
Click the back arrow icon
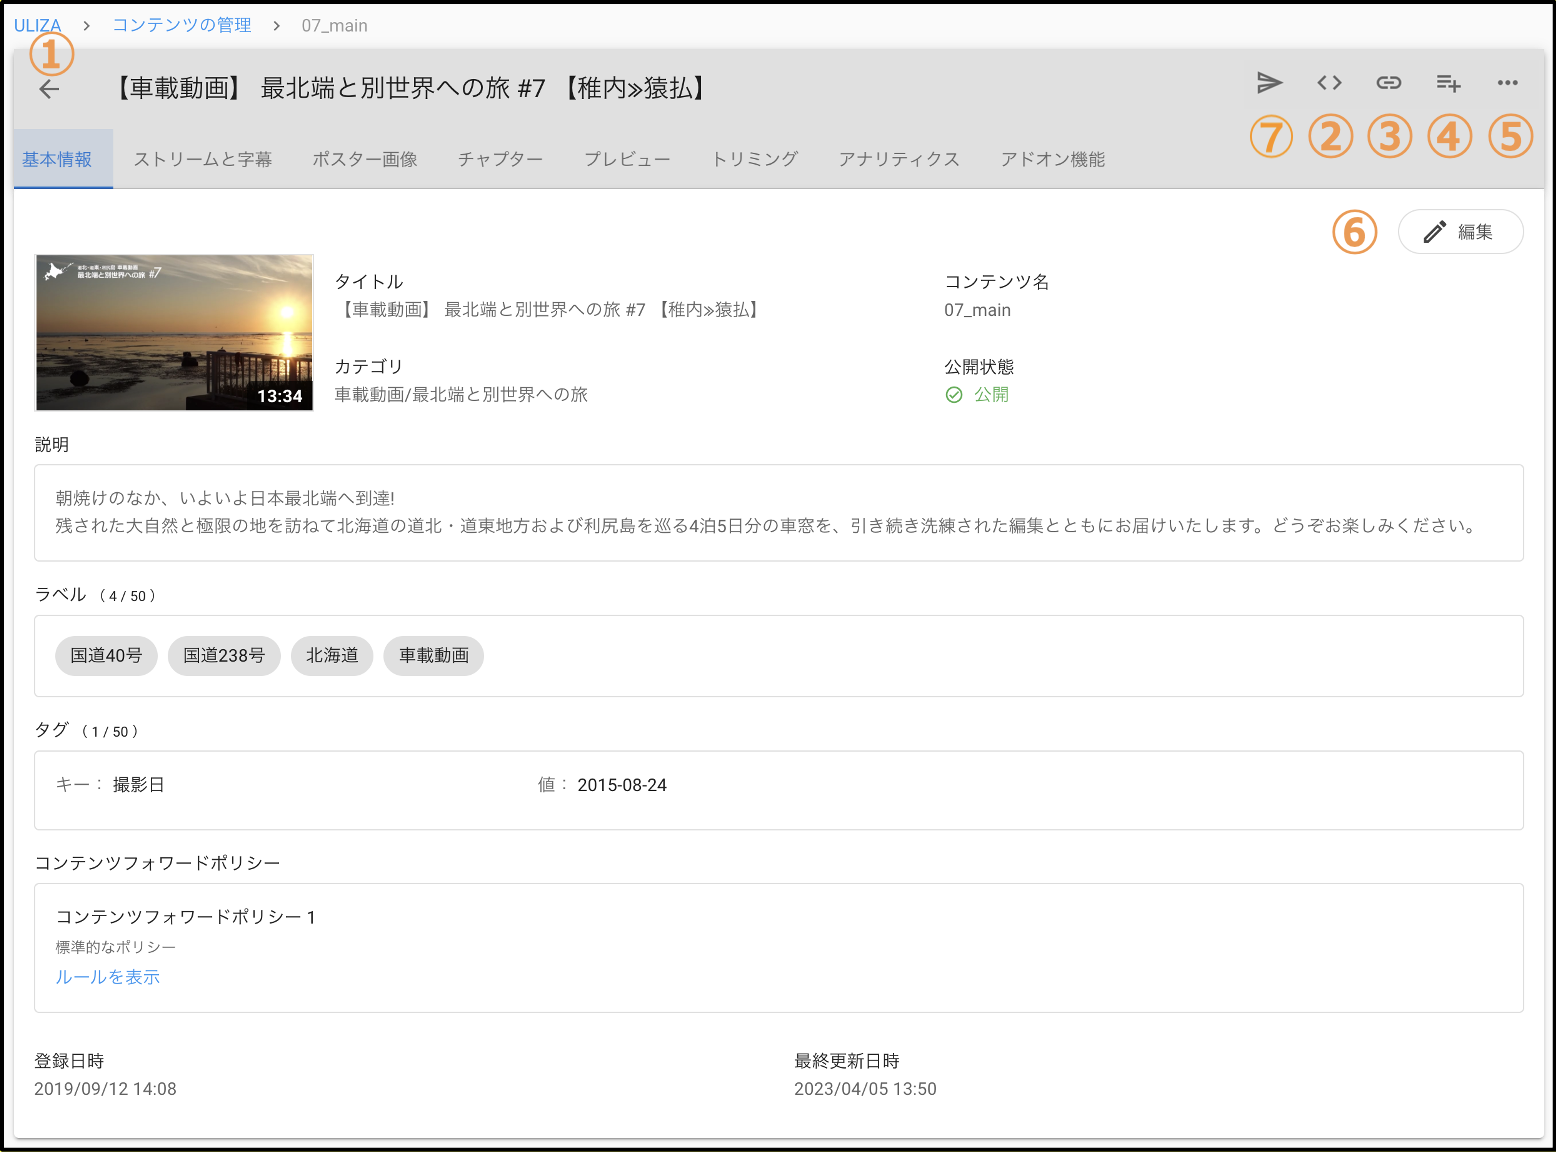(49, 89)
